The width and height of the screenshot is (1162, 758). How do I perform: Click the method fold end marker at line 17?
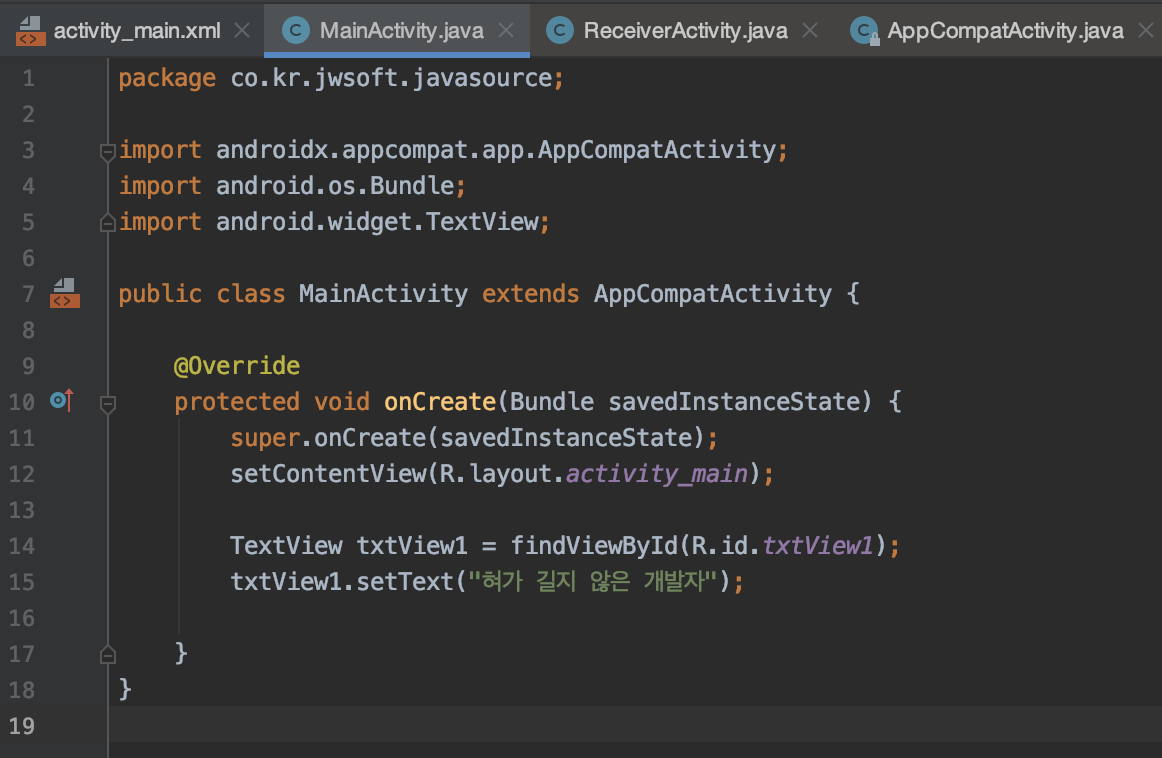click(107, 654)
